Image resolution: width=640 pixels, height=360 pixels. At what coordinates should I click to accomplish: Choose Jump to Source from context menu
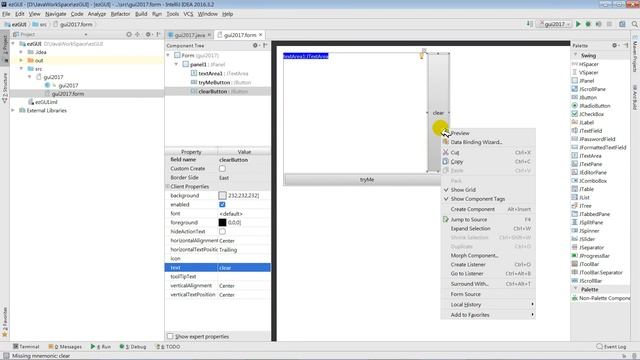click(x=488, y=220)
